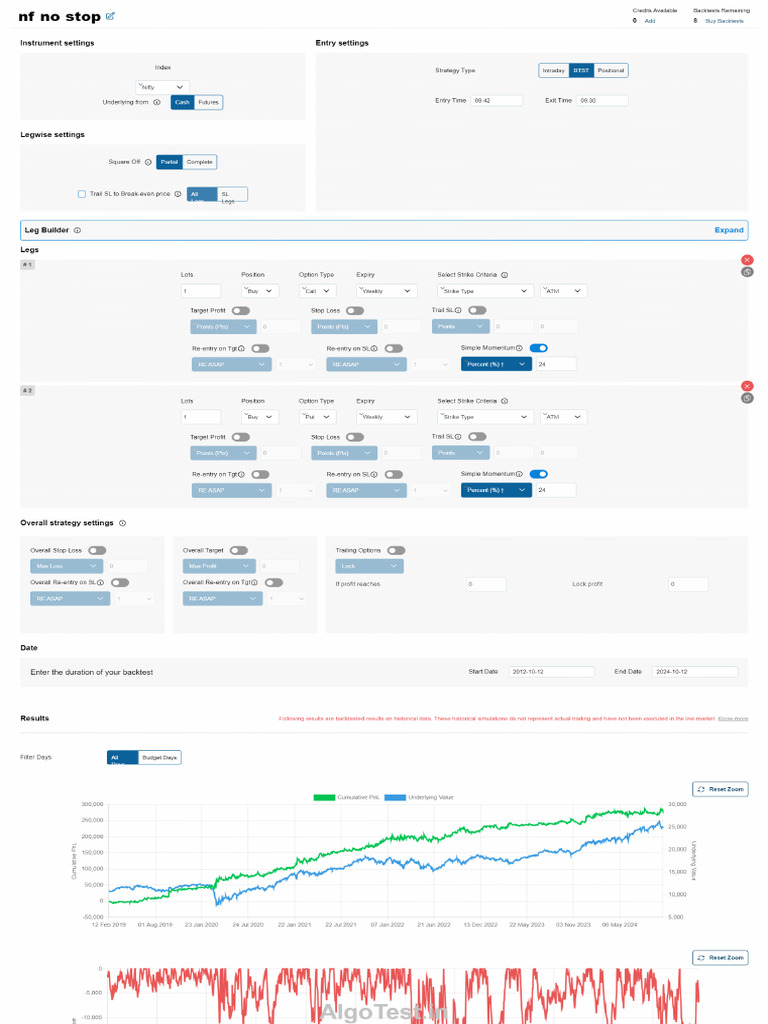
Task: Click Buy Backtests link
Action: (724, 21)
